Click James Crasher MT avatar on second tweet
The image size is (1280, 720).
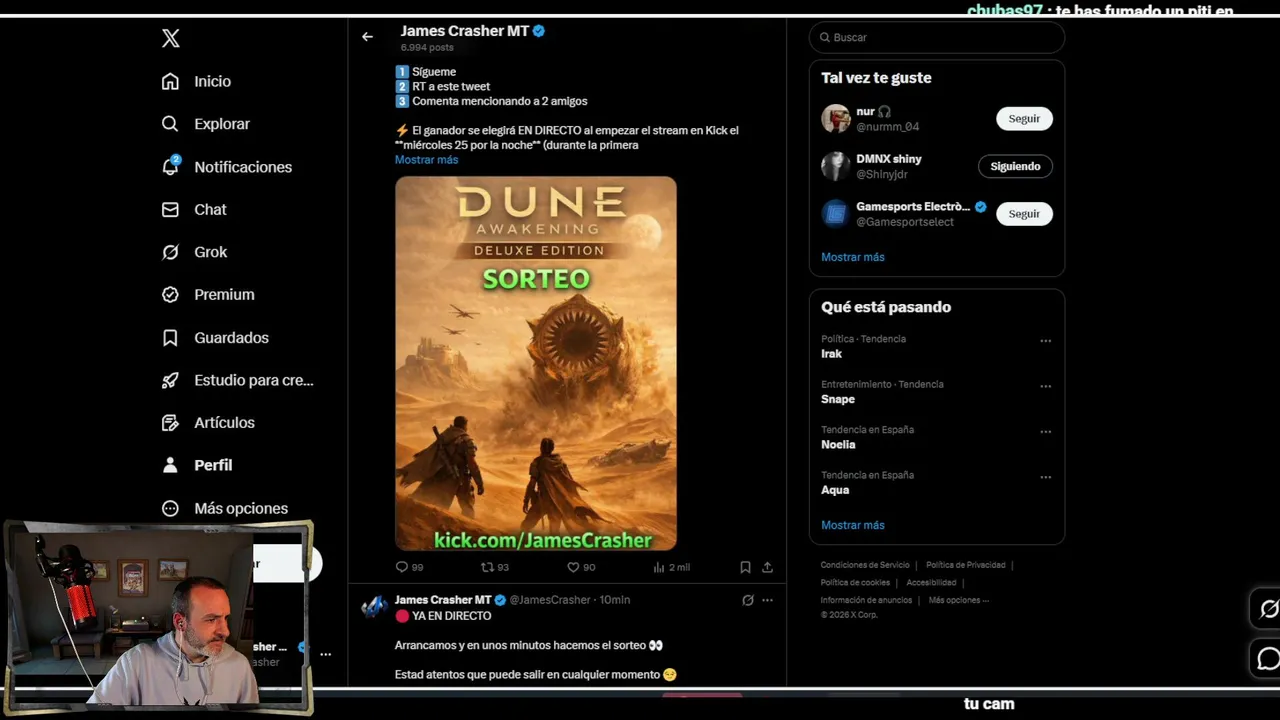click(x=374, y=606)
